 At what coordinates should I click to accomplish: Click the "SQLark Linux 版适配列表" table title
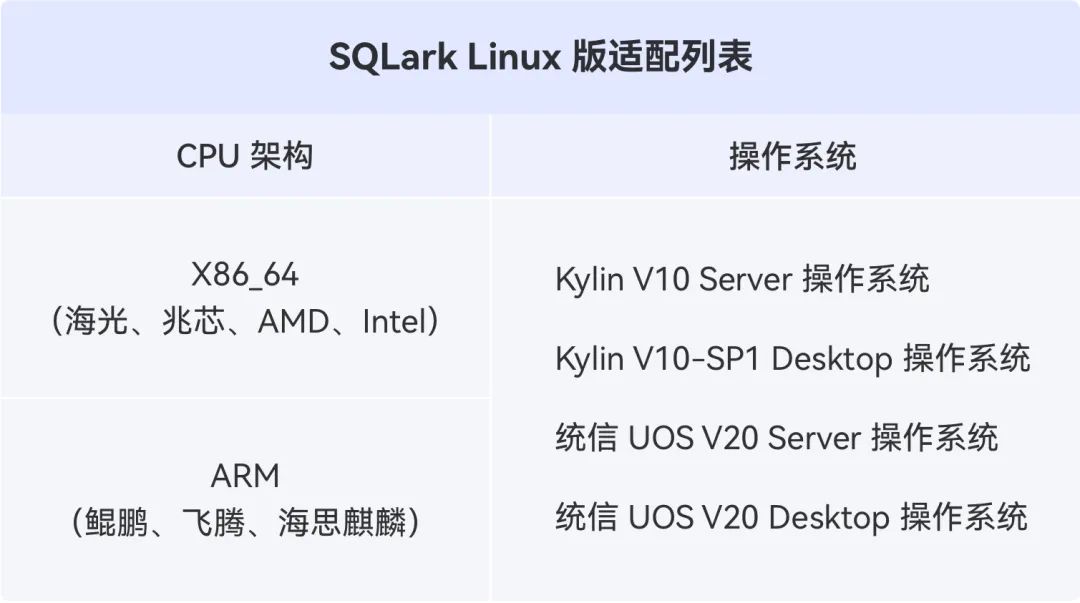pyautogui.click(x=540, y=57)
